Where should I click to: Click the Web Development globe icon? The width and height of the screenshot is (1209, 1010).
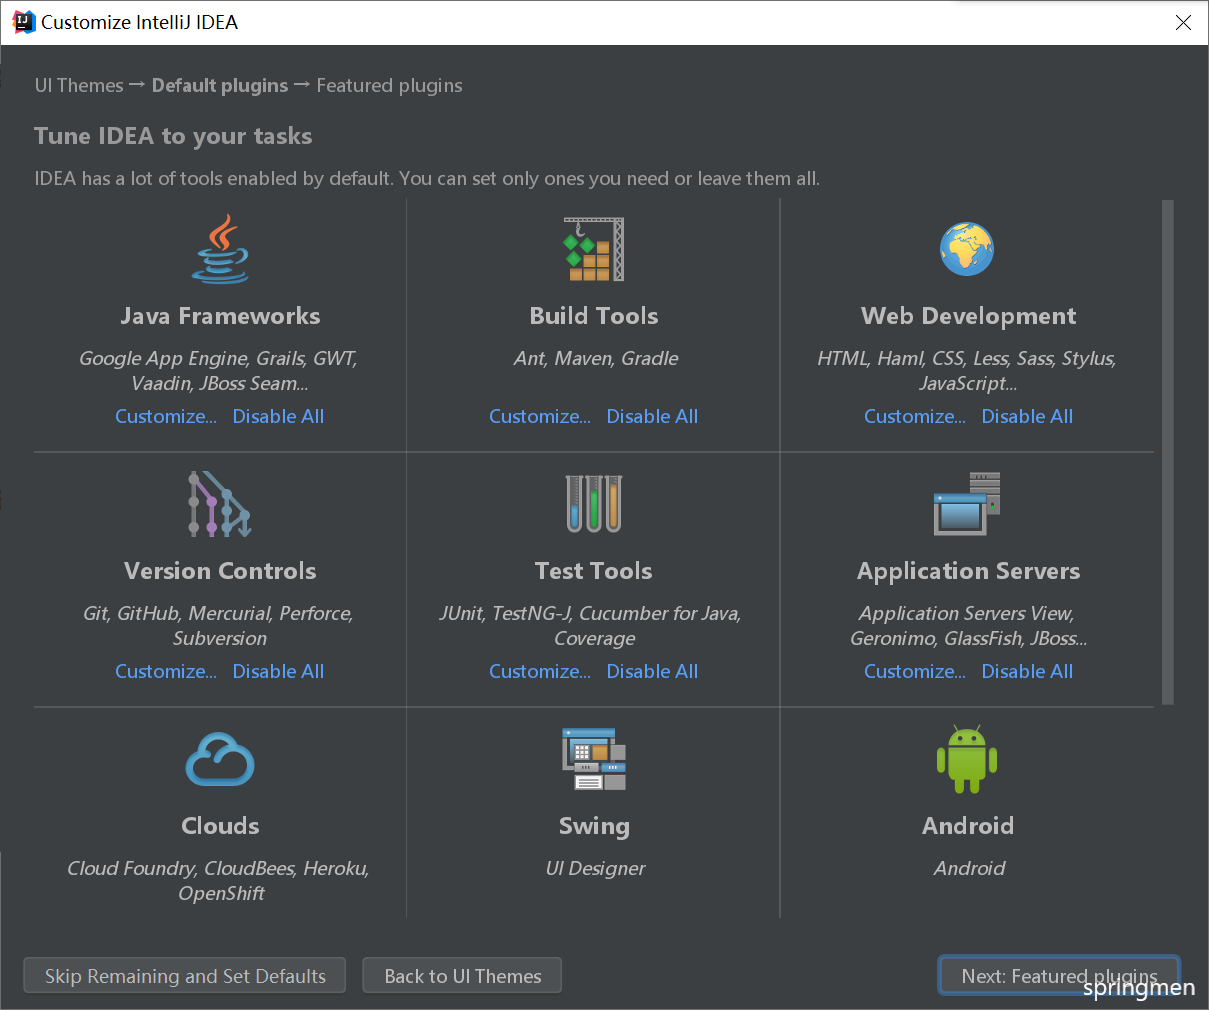(x=967, y=249)
